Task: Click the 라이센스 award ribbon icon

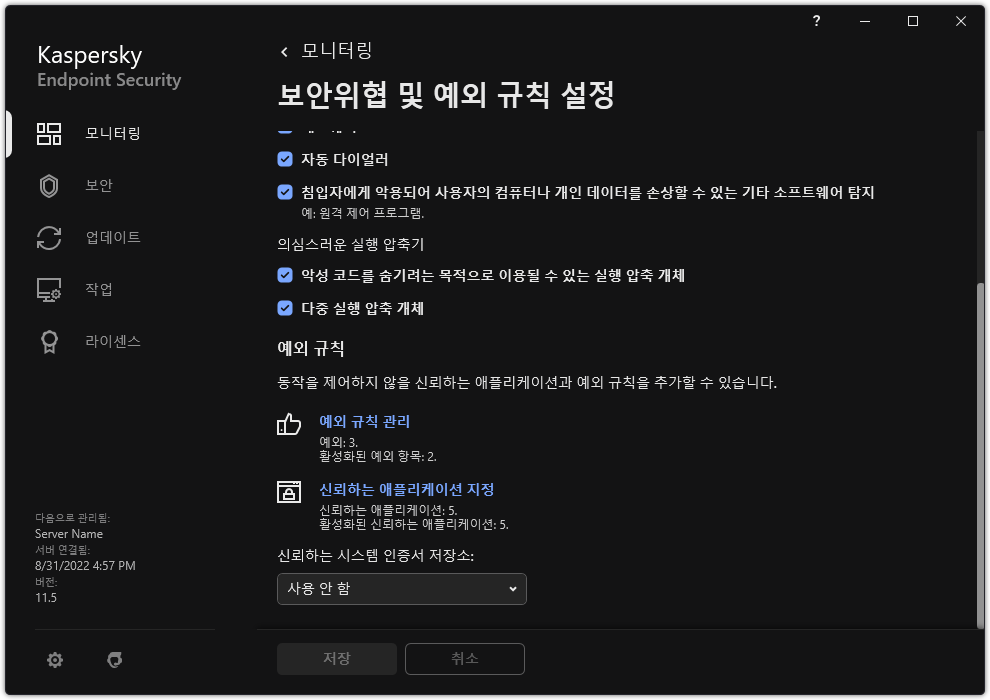Action: (49, 342)
